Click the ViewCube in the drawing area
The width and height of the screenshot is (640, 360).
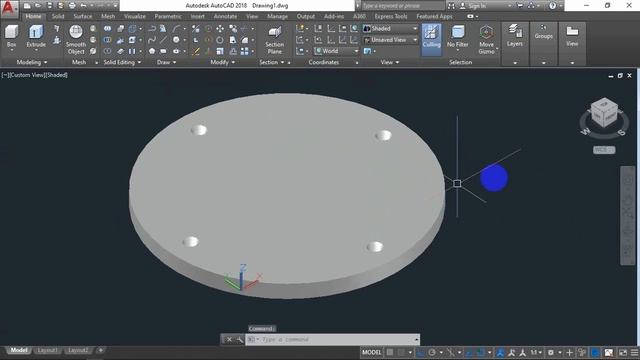[x=604, y=113]
